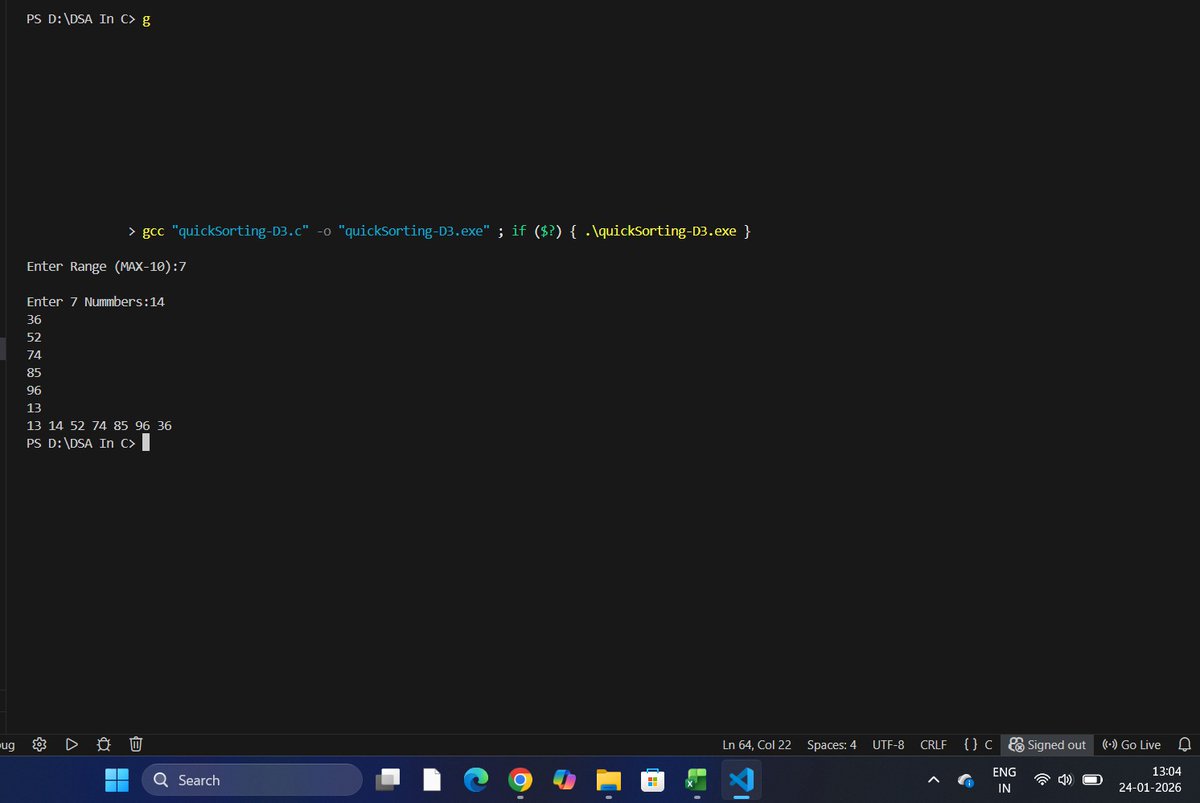Viewport: 1200px width, 803px height.
Task: Click the 'Enter Range (MAX-10):7' line
Action: coord(107,267)
